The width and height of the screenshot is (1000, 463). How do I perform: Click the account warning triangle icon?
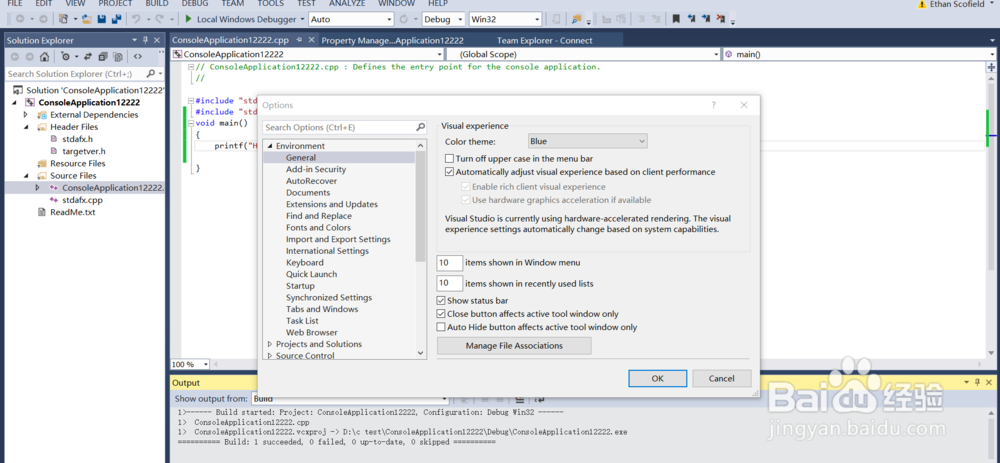[922, 4]
